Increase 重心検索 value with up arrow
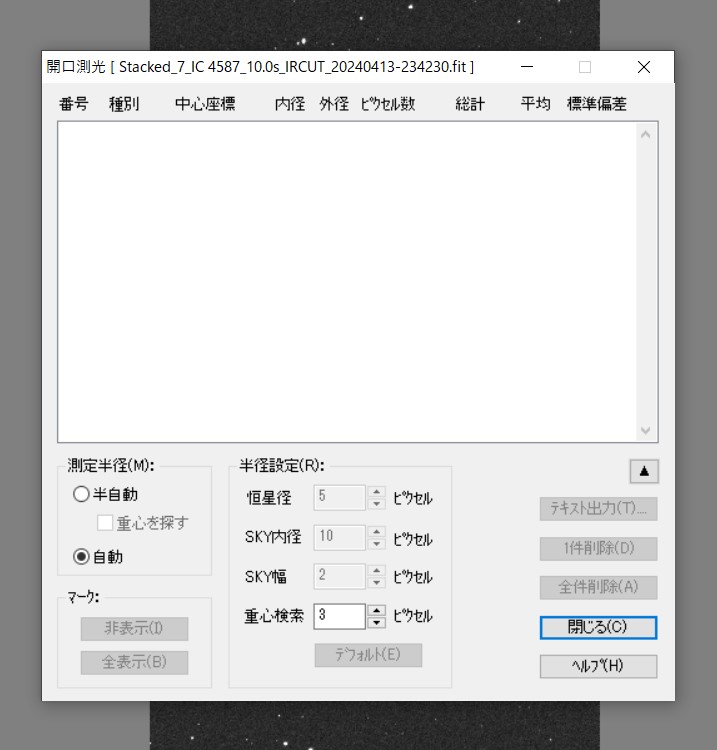The image size is (717, 750). (x=376, y=610)
